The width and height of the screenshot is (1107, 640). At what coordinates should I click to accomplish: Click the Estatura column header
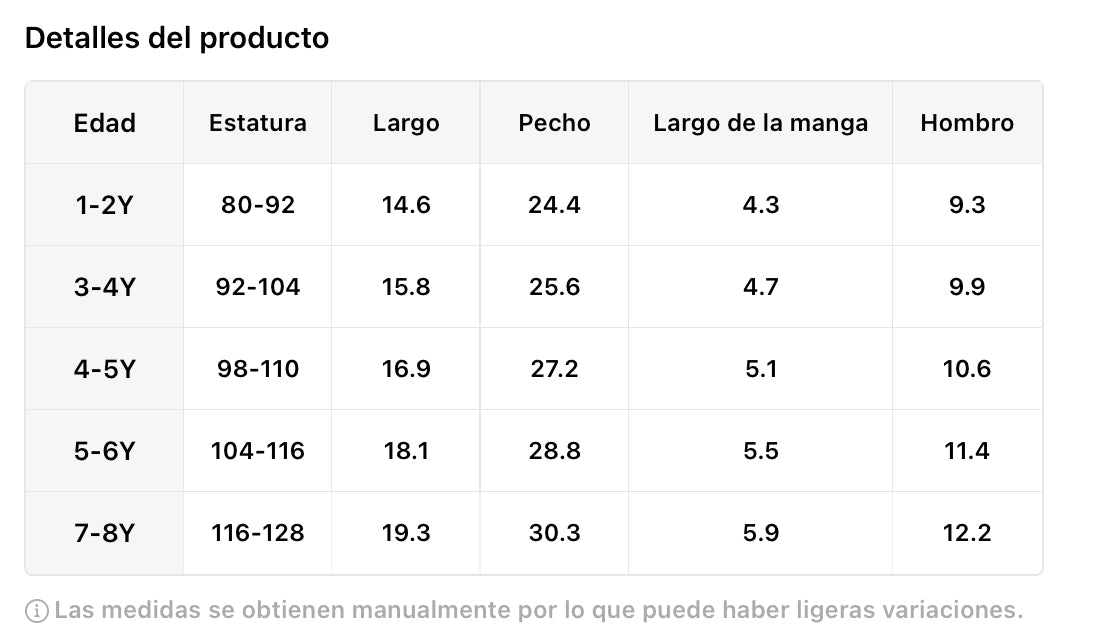coord(257,123)
